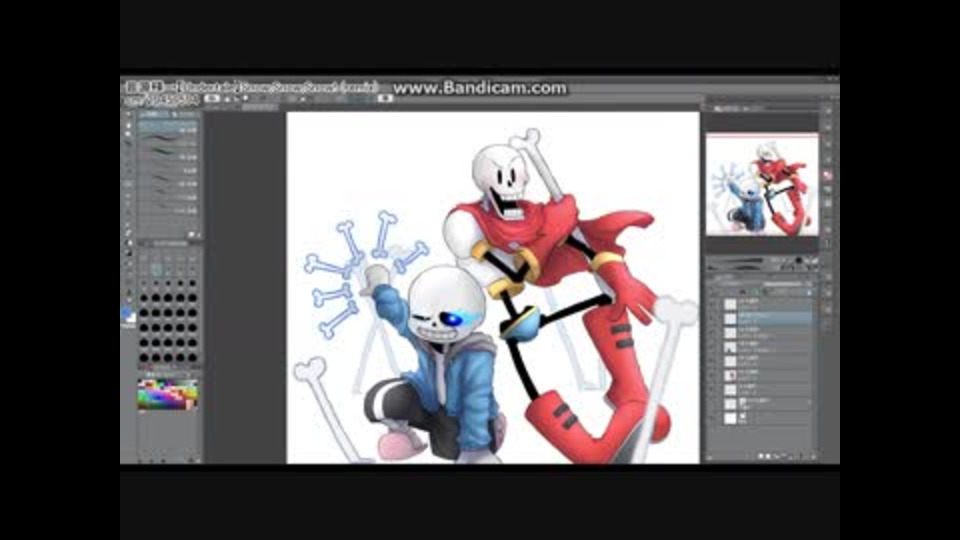Click the brush stroke preview above the layers panel
The width and height of the screenshot is (960, 540).
pos(735,264)
